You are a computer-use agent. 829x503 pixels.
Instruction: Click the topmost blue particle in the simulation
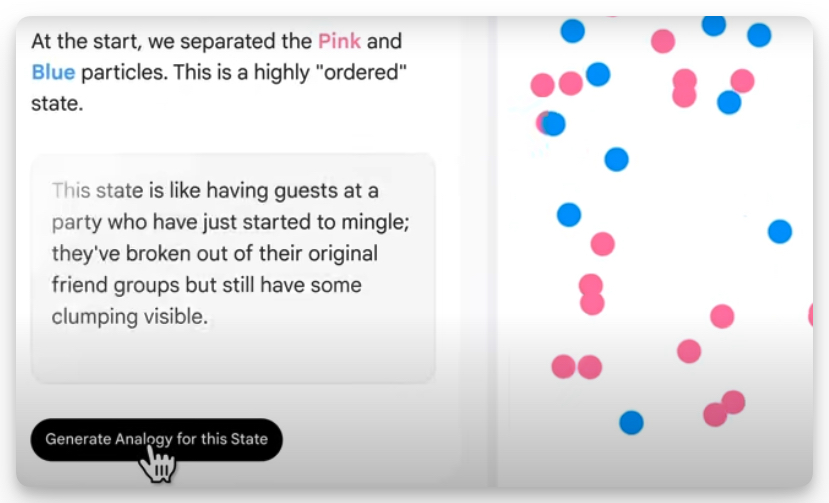coord(713,24)
